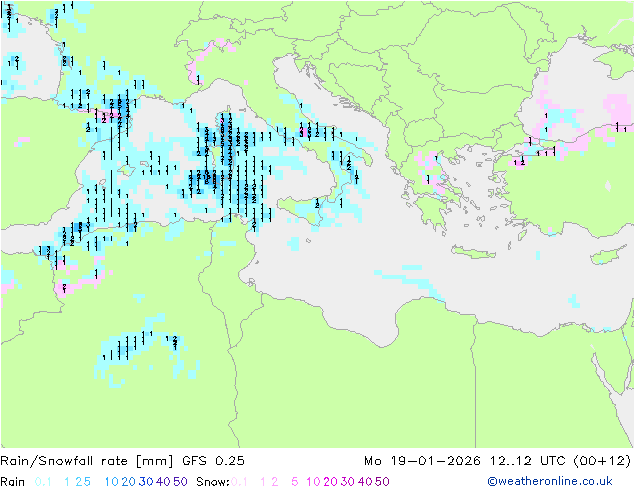Click the 'GFS 0.25' model label
This screenshot has height=490, width=634.
(213, 461)
